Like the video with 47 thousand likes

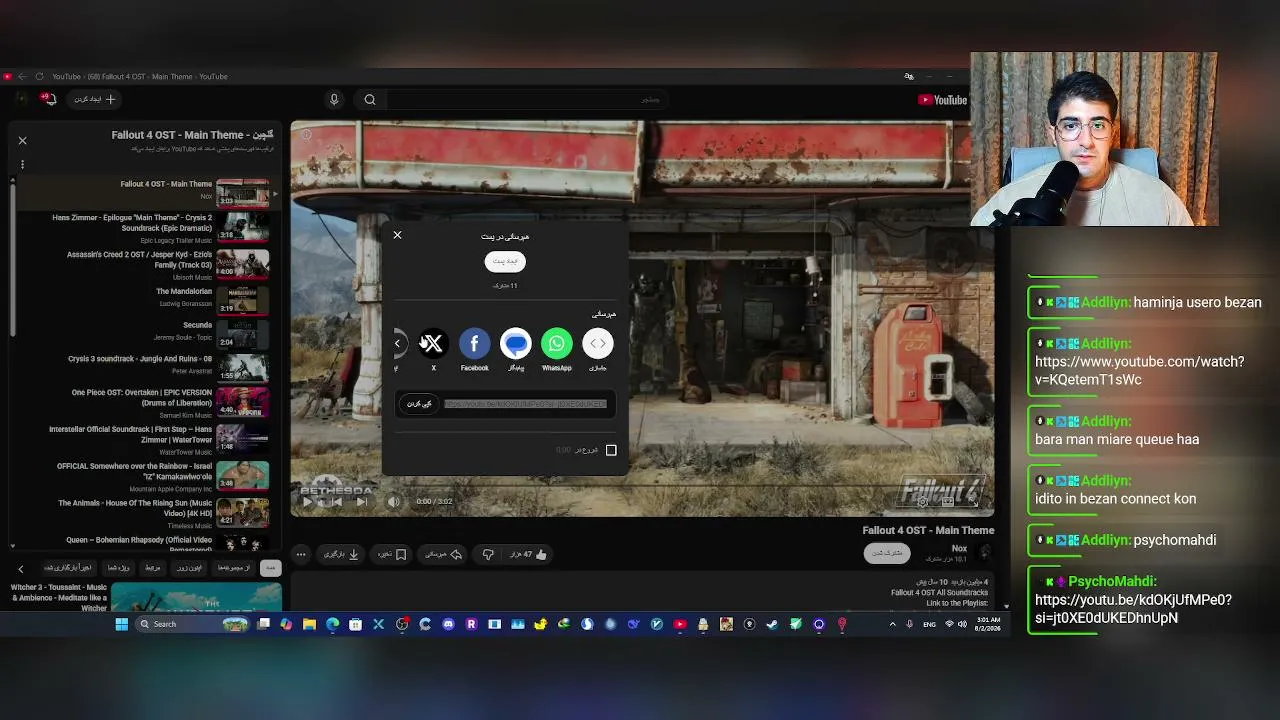click(x=530, y=554)
